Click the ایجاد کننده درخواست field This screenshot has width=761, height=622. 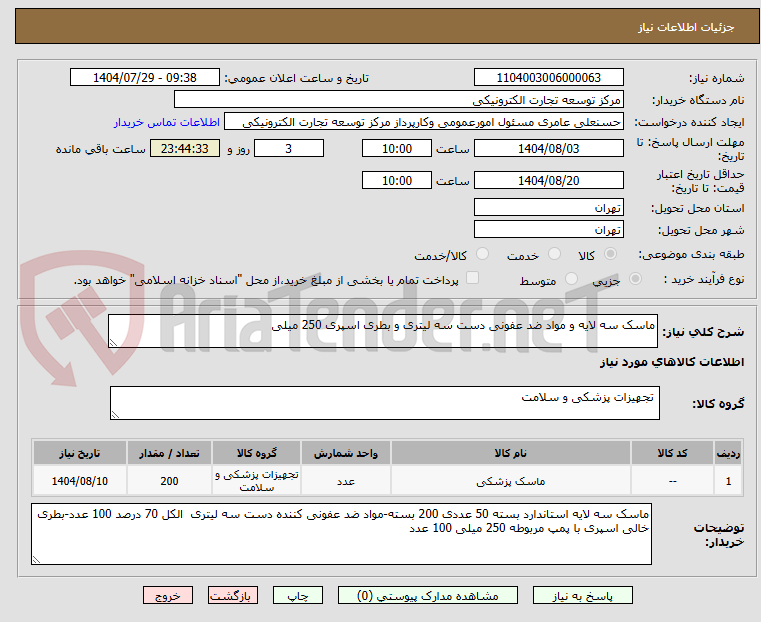[423, 122]
